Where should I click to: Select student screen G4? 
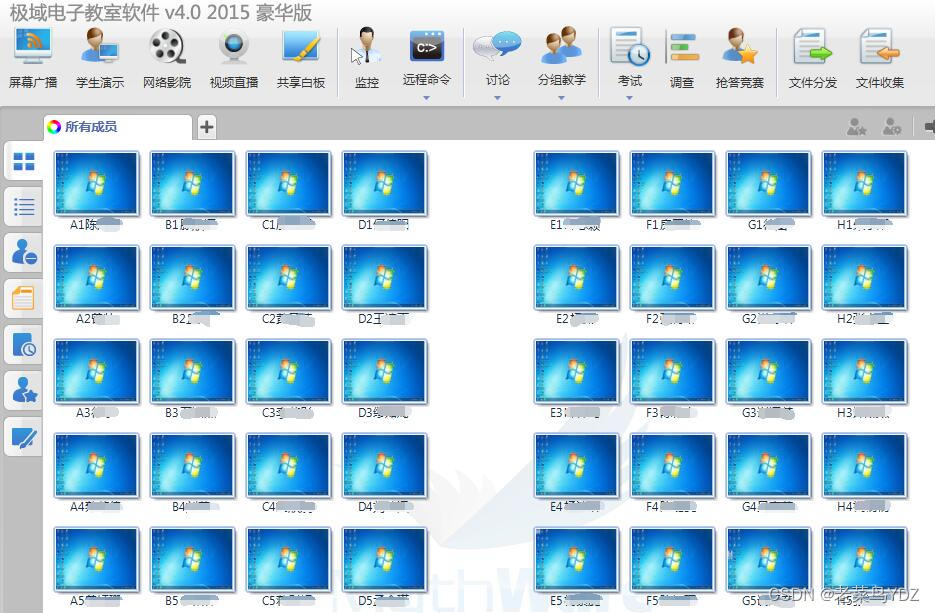[x=768, y=466]
